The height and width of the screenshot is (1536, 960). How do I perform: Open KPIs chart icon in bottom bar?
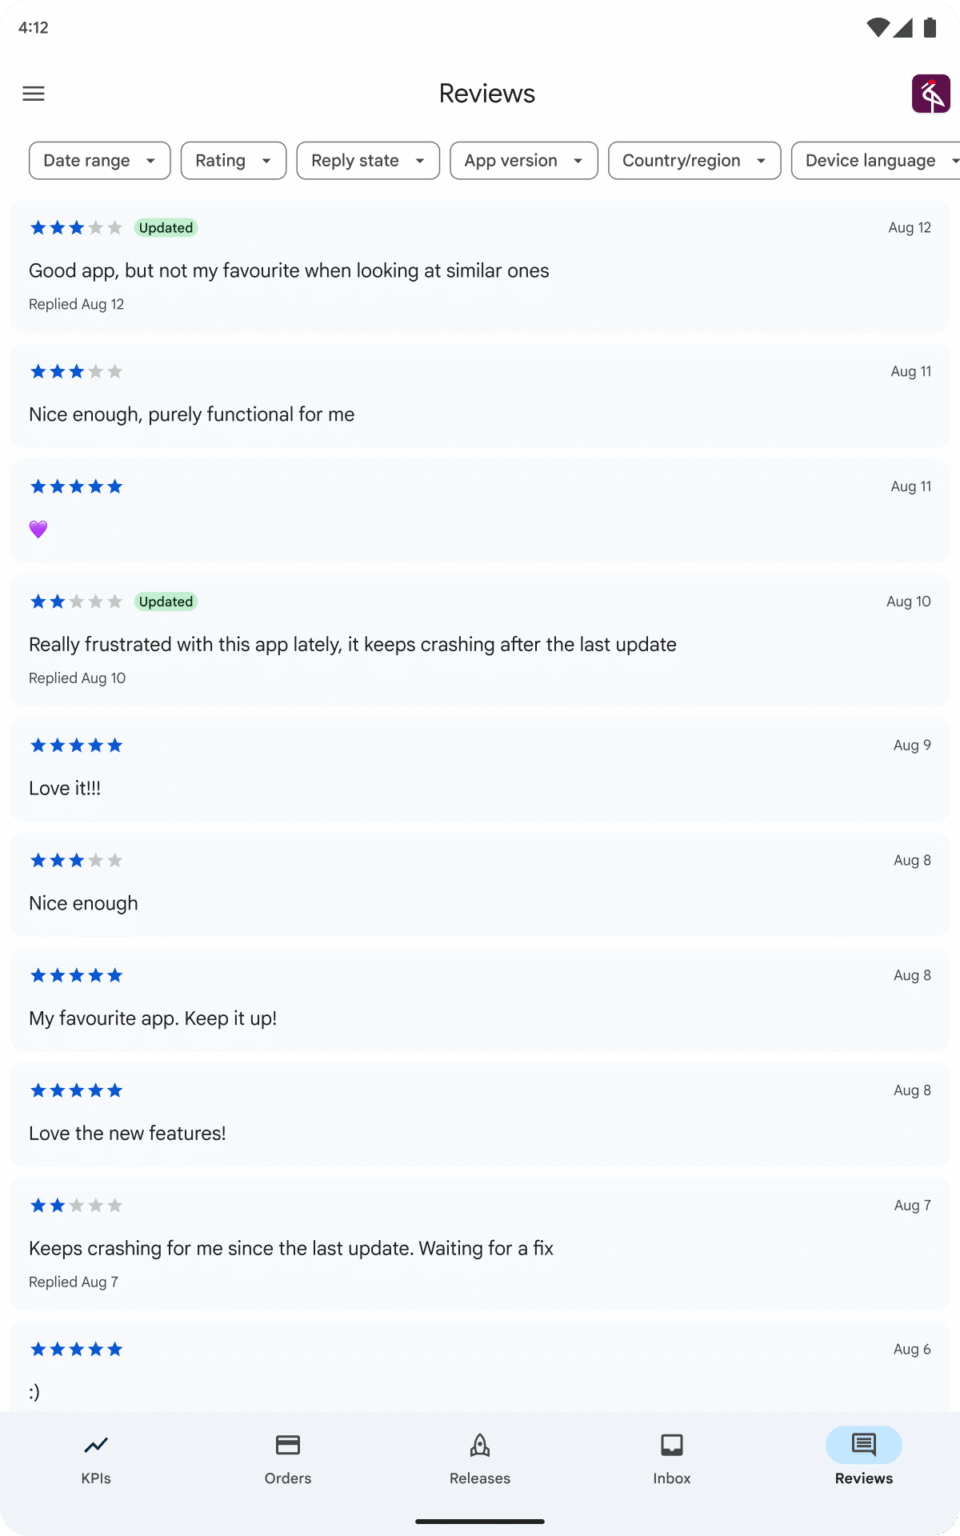point(96,1445)
